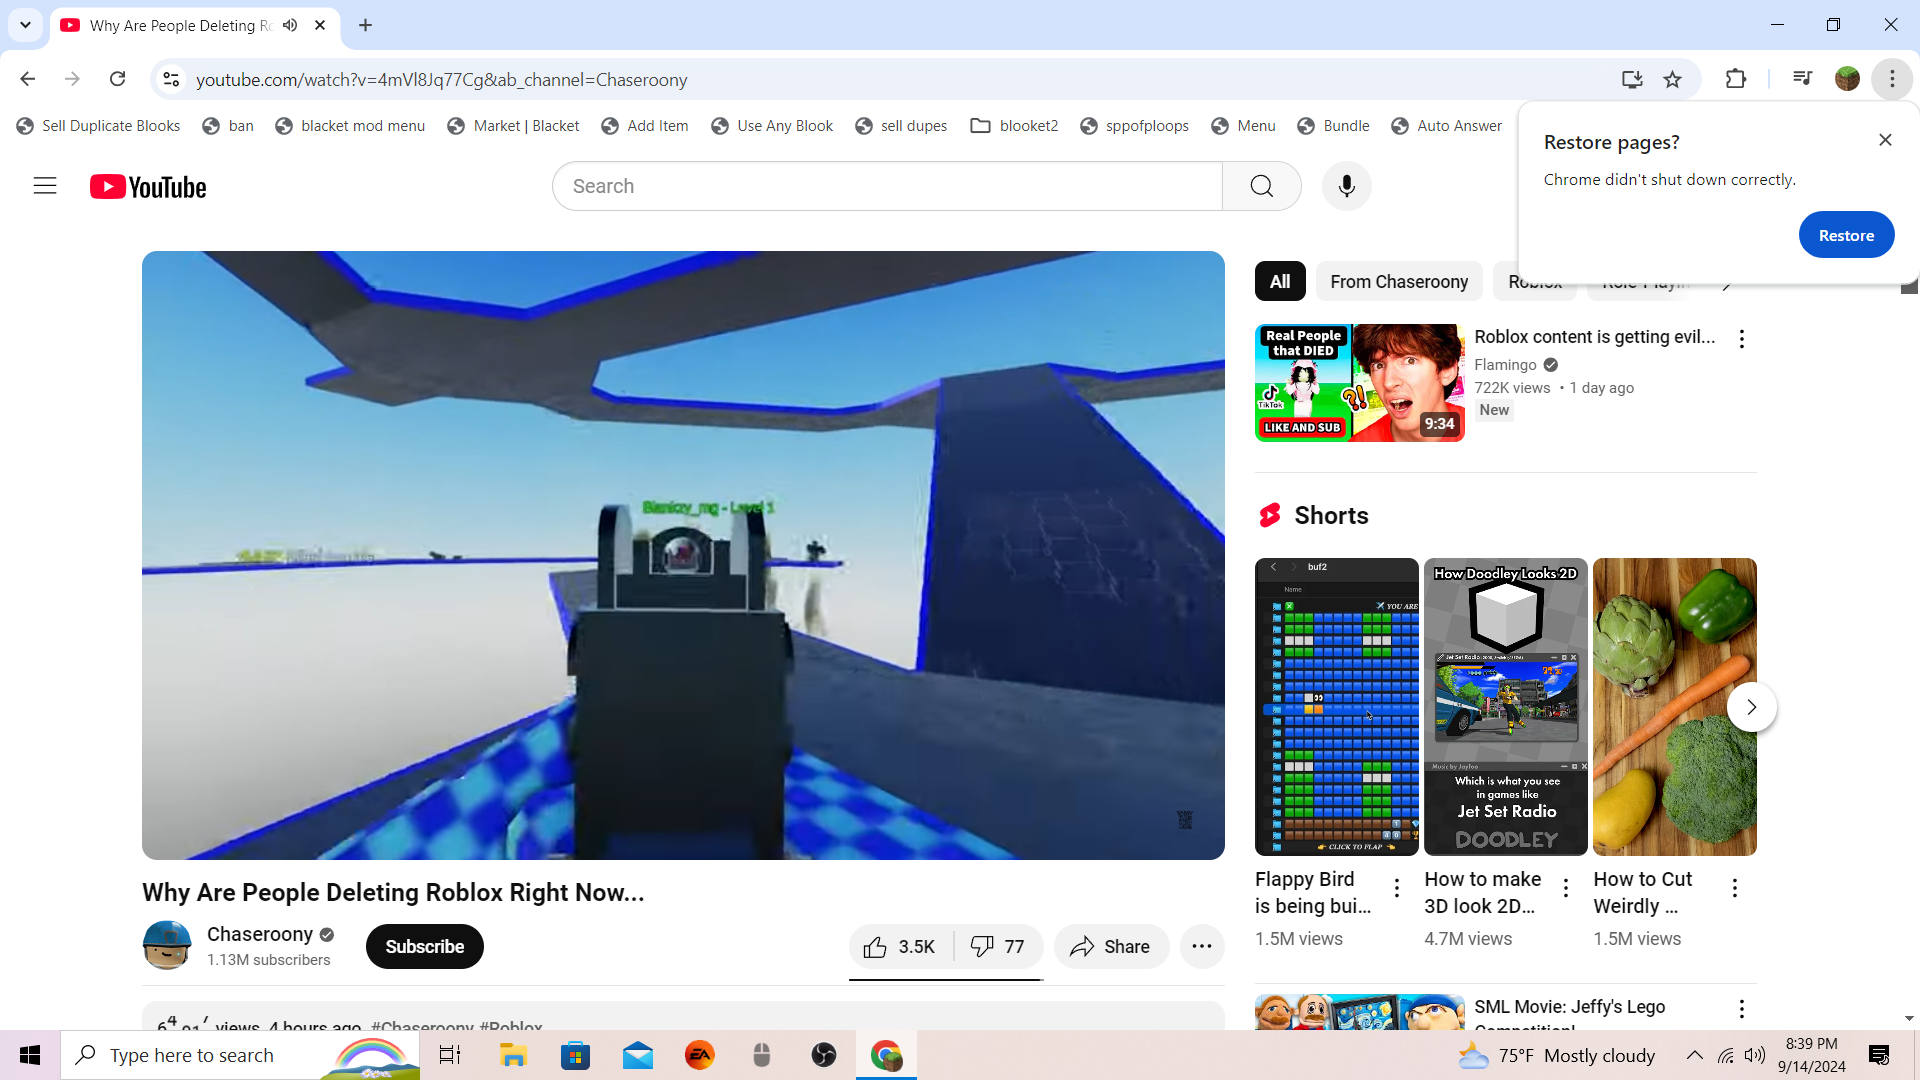Open options for Roblox content is getting evil video
Image resolution: width=1920 pixels, height=1080 pixels.
coord(1741,339)
